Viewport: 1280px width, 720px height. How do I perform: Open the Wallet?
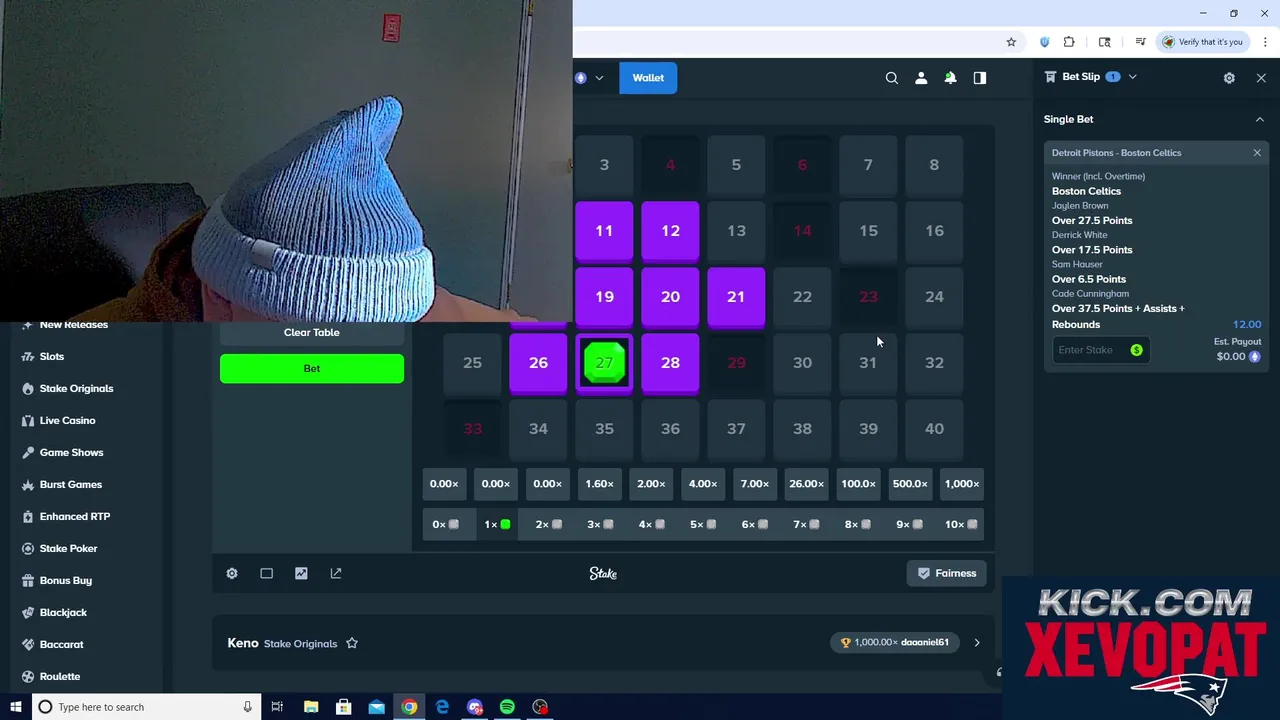tap(648, 78)
